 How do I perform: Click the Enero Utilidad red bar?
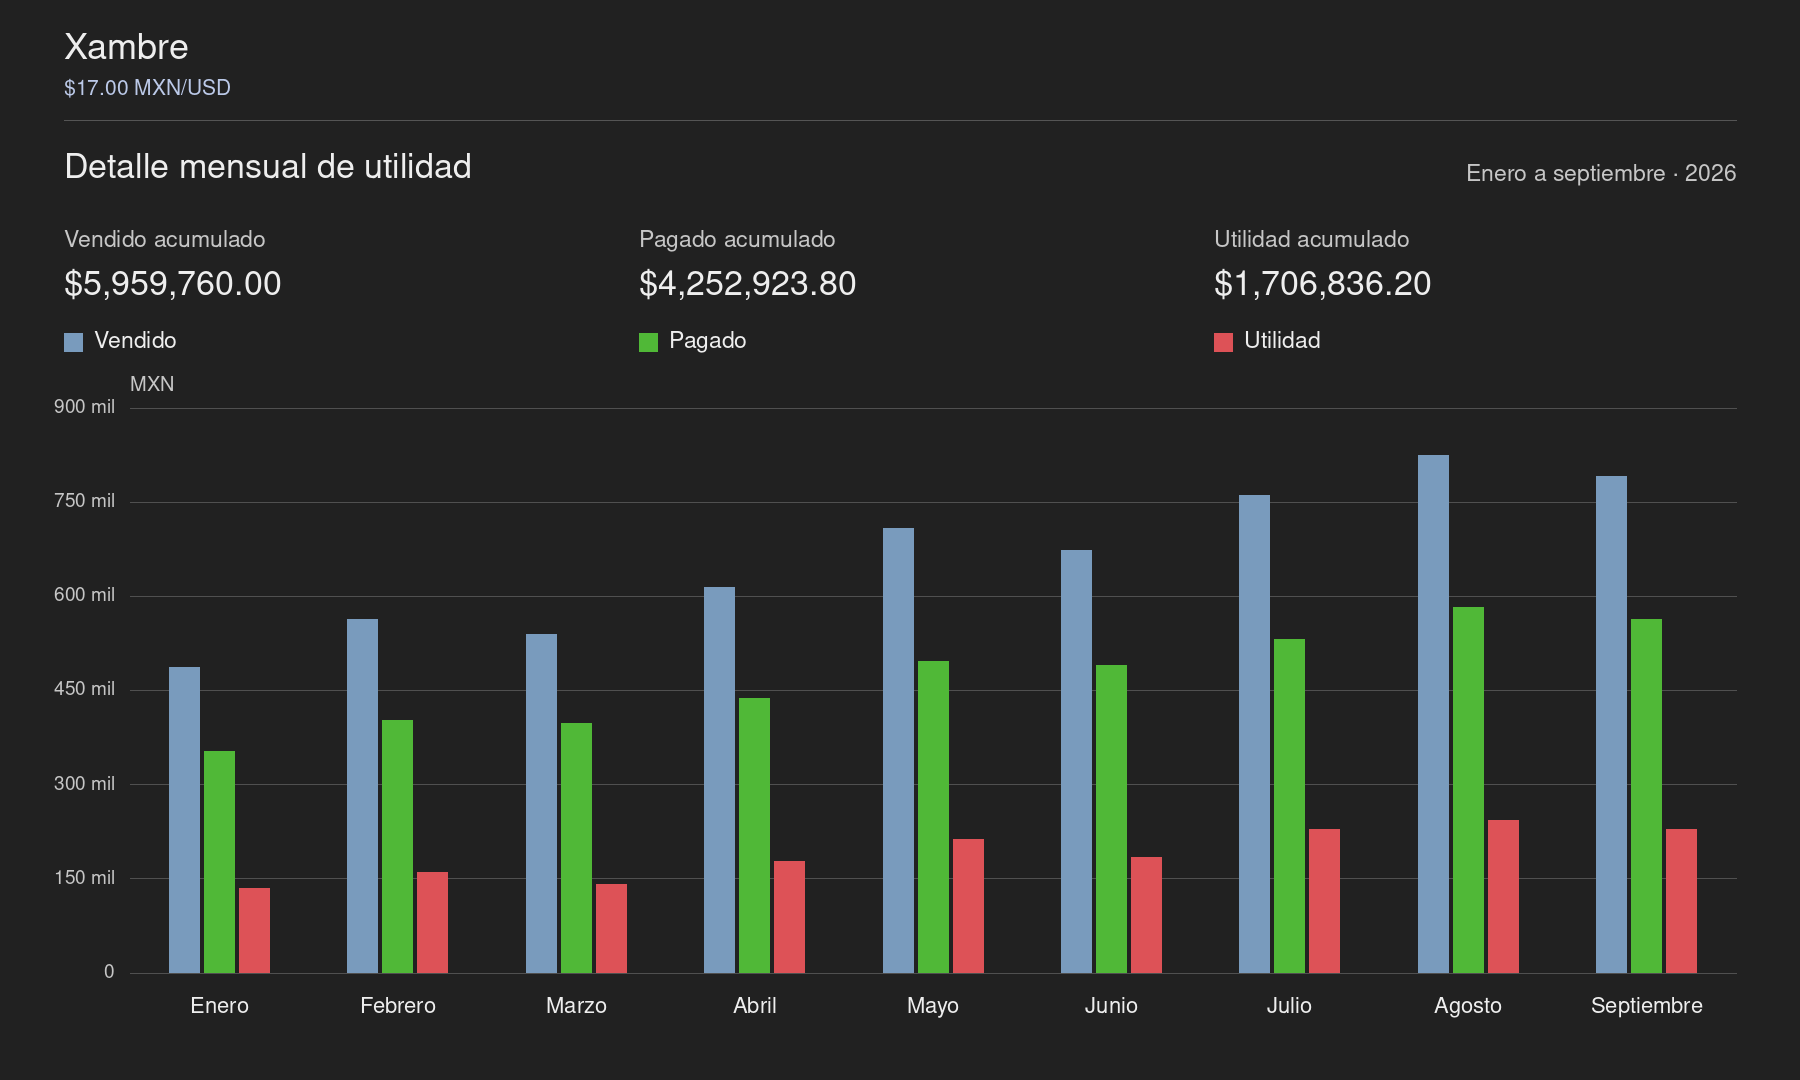click(254, 930)
